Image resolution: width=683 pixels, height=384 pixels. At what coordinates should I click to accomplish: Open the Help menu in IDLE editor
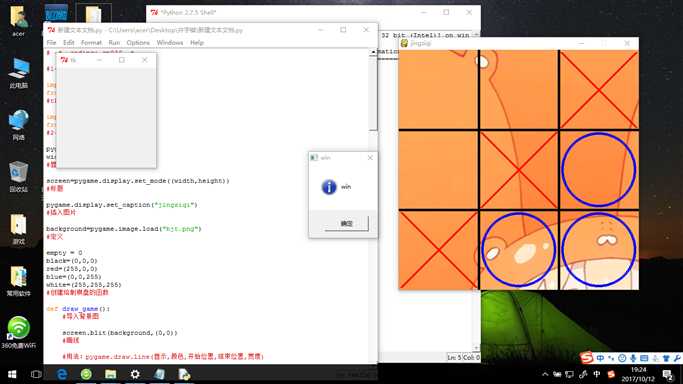pos(197,43)
